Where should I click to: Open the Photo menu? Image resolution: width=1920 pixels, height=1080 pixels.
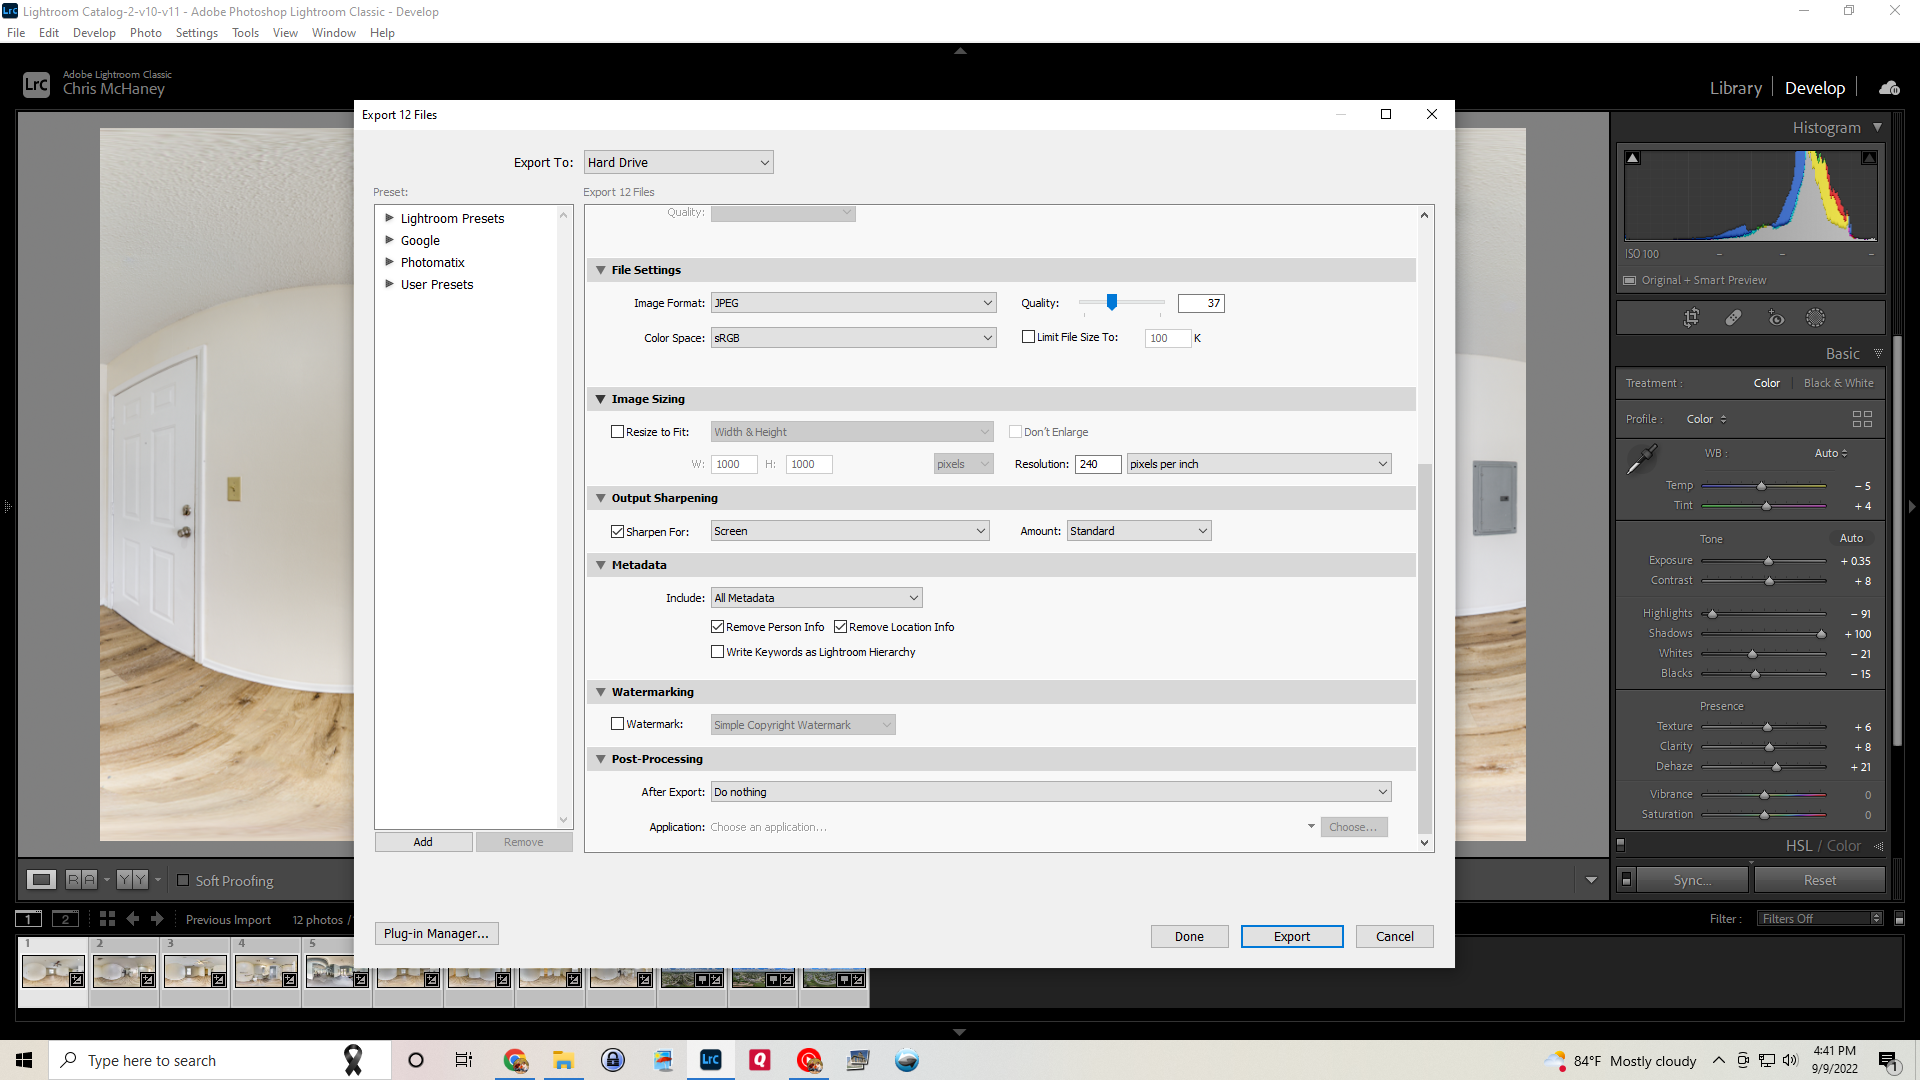[146, 32]
